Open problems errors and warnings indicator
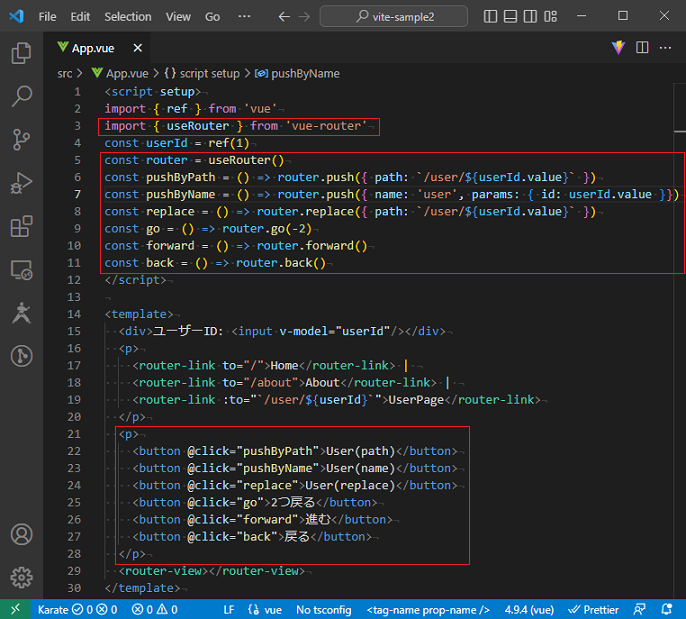Screen dimensions: 686x619 [x=154, y=609]
